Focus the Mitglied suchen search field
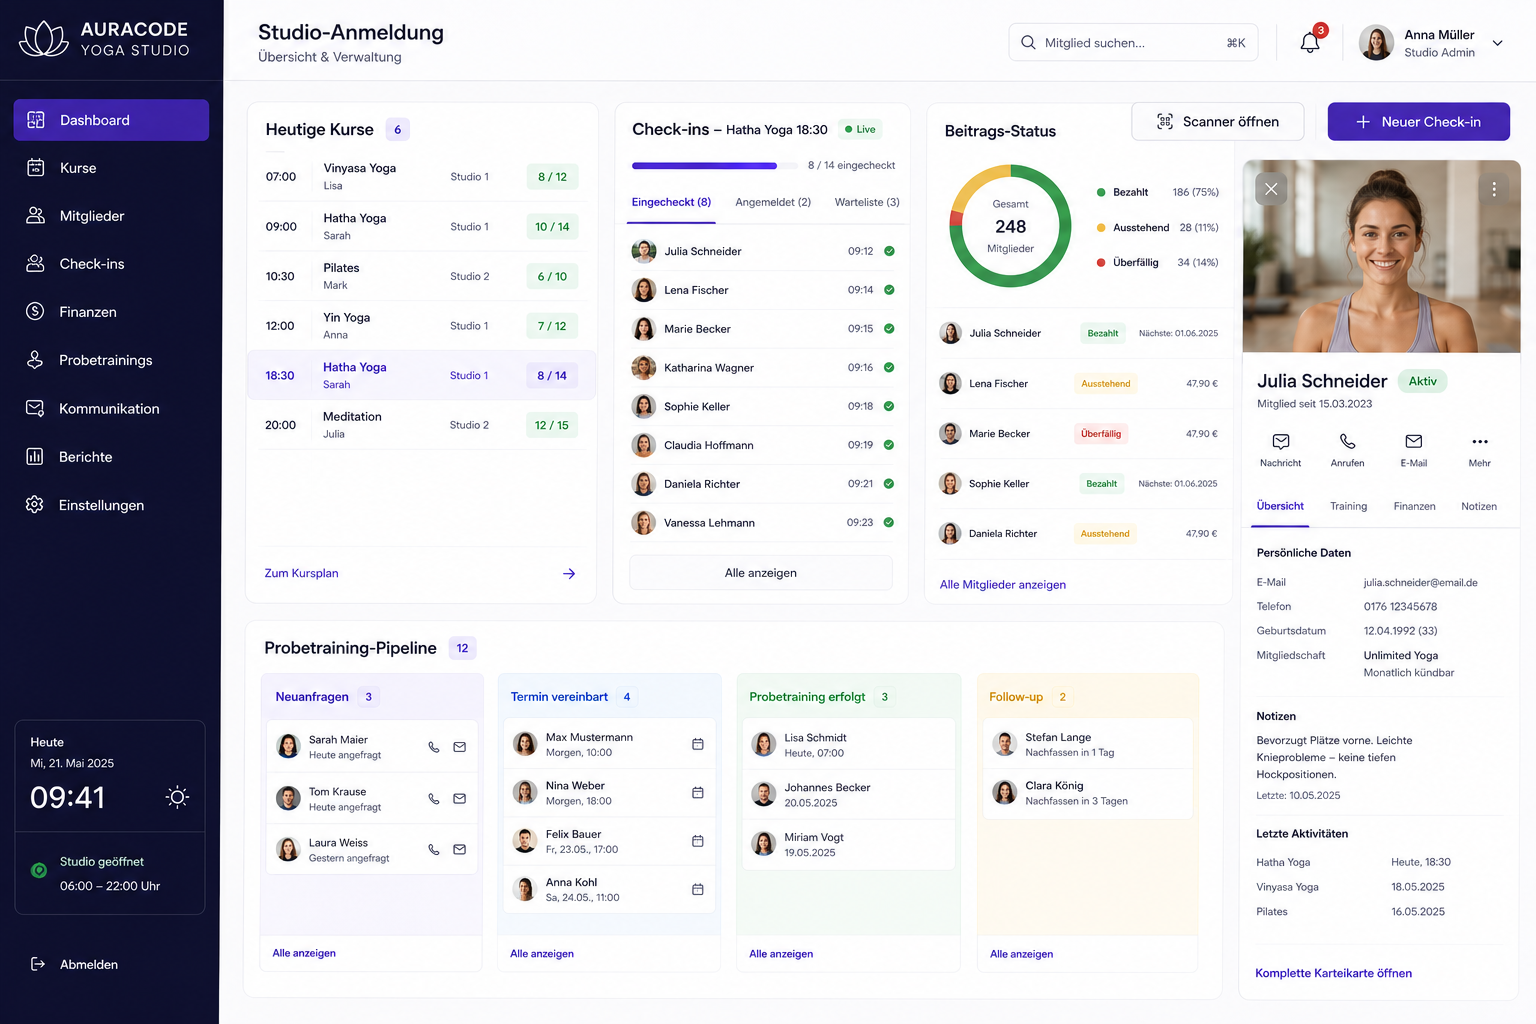The image size is (1536, 1024). [x=1133, y=43]
